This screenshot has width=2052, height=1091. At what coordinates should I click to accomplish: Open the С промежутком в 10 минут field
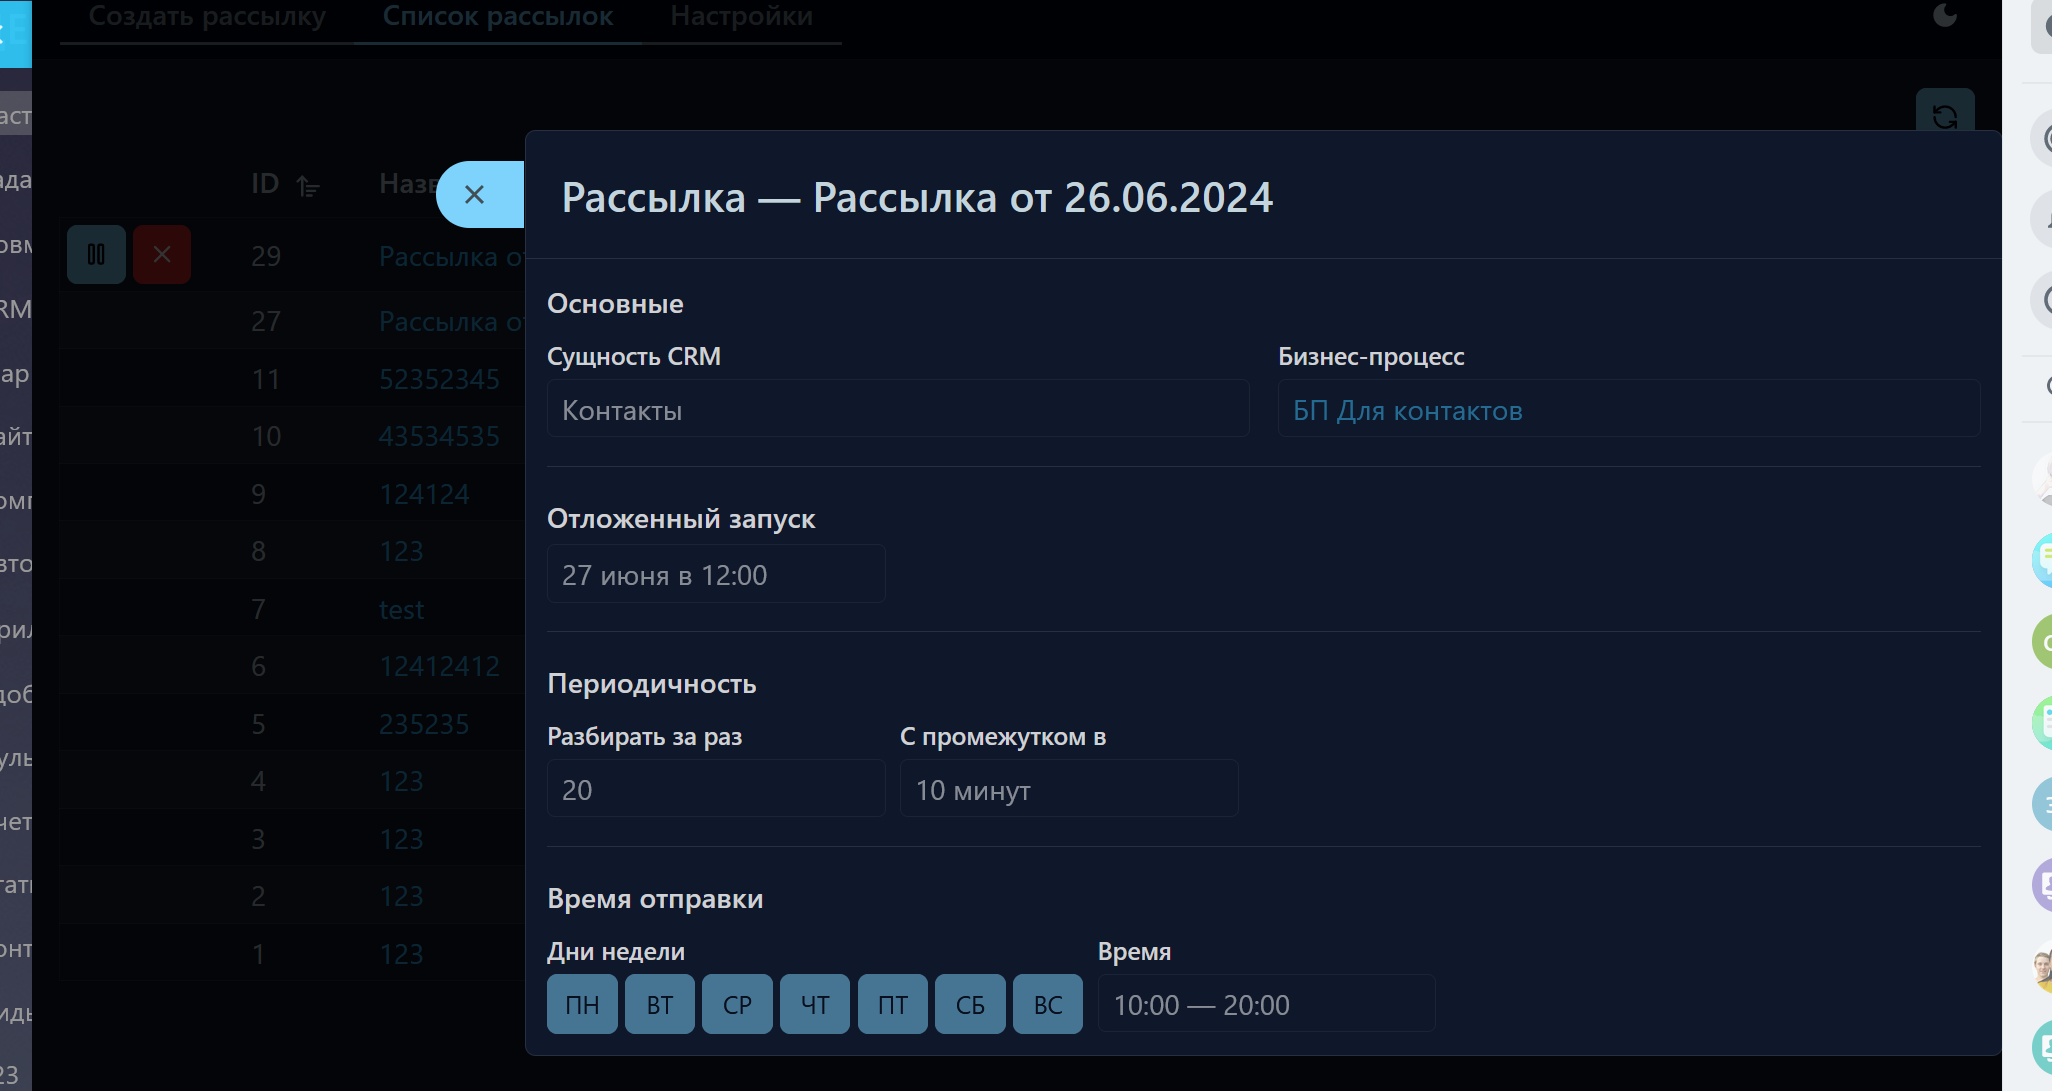1068,789
